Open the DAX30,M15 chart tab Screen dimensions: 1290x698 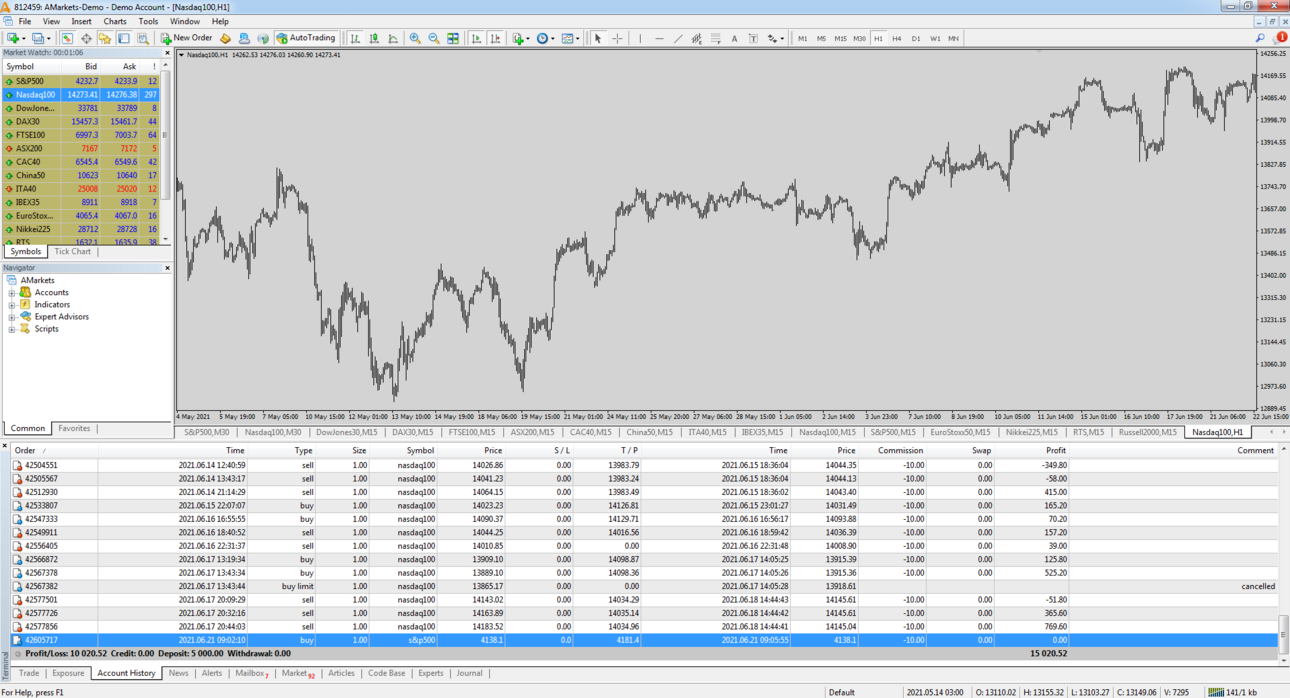pyautogui.click(x=412, y=433)
